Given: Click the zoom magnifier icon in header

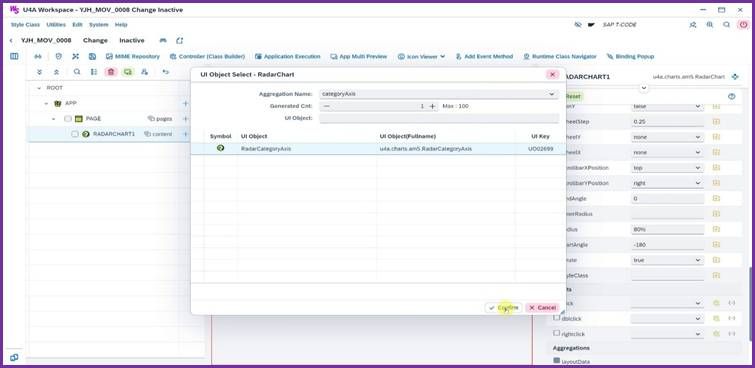Looking at the screenshot, I should click(710, 25).
